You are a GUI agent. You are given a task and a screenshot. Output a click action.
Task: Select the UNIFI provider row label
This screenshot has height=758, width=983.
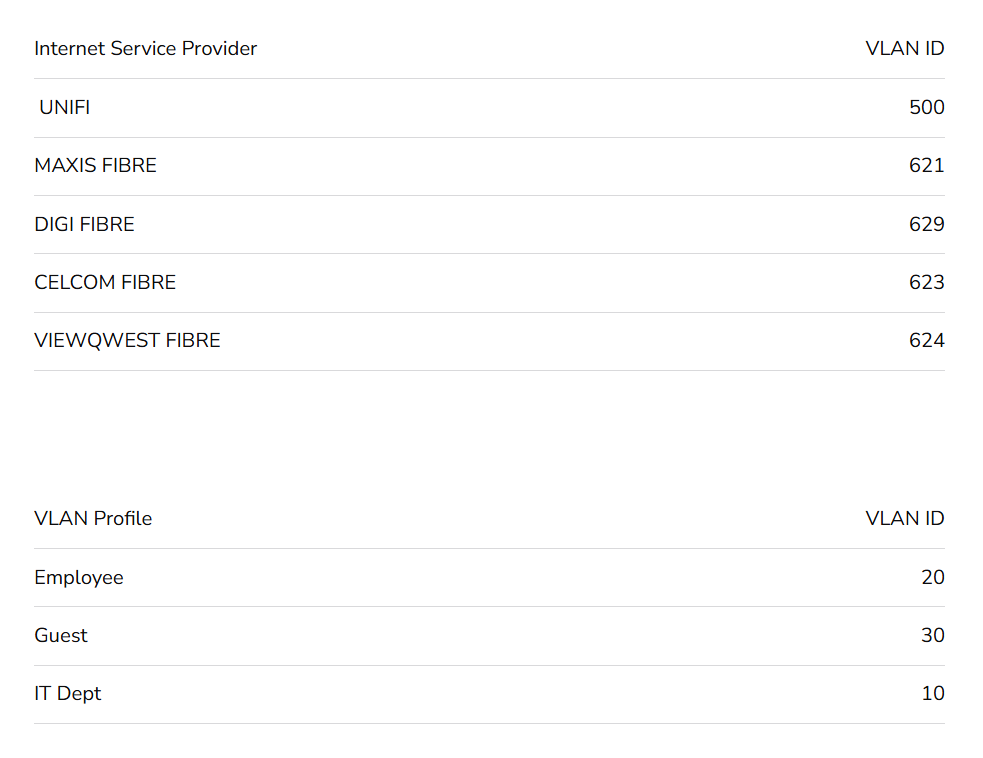click(x=65, y=107)
